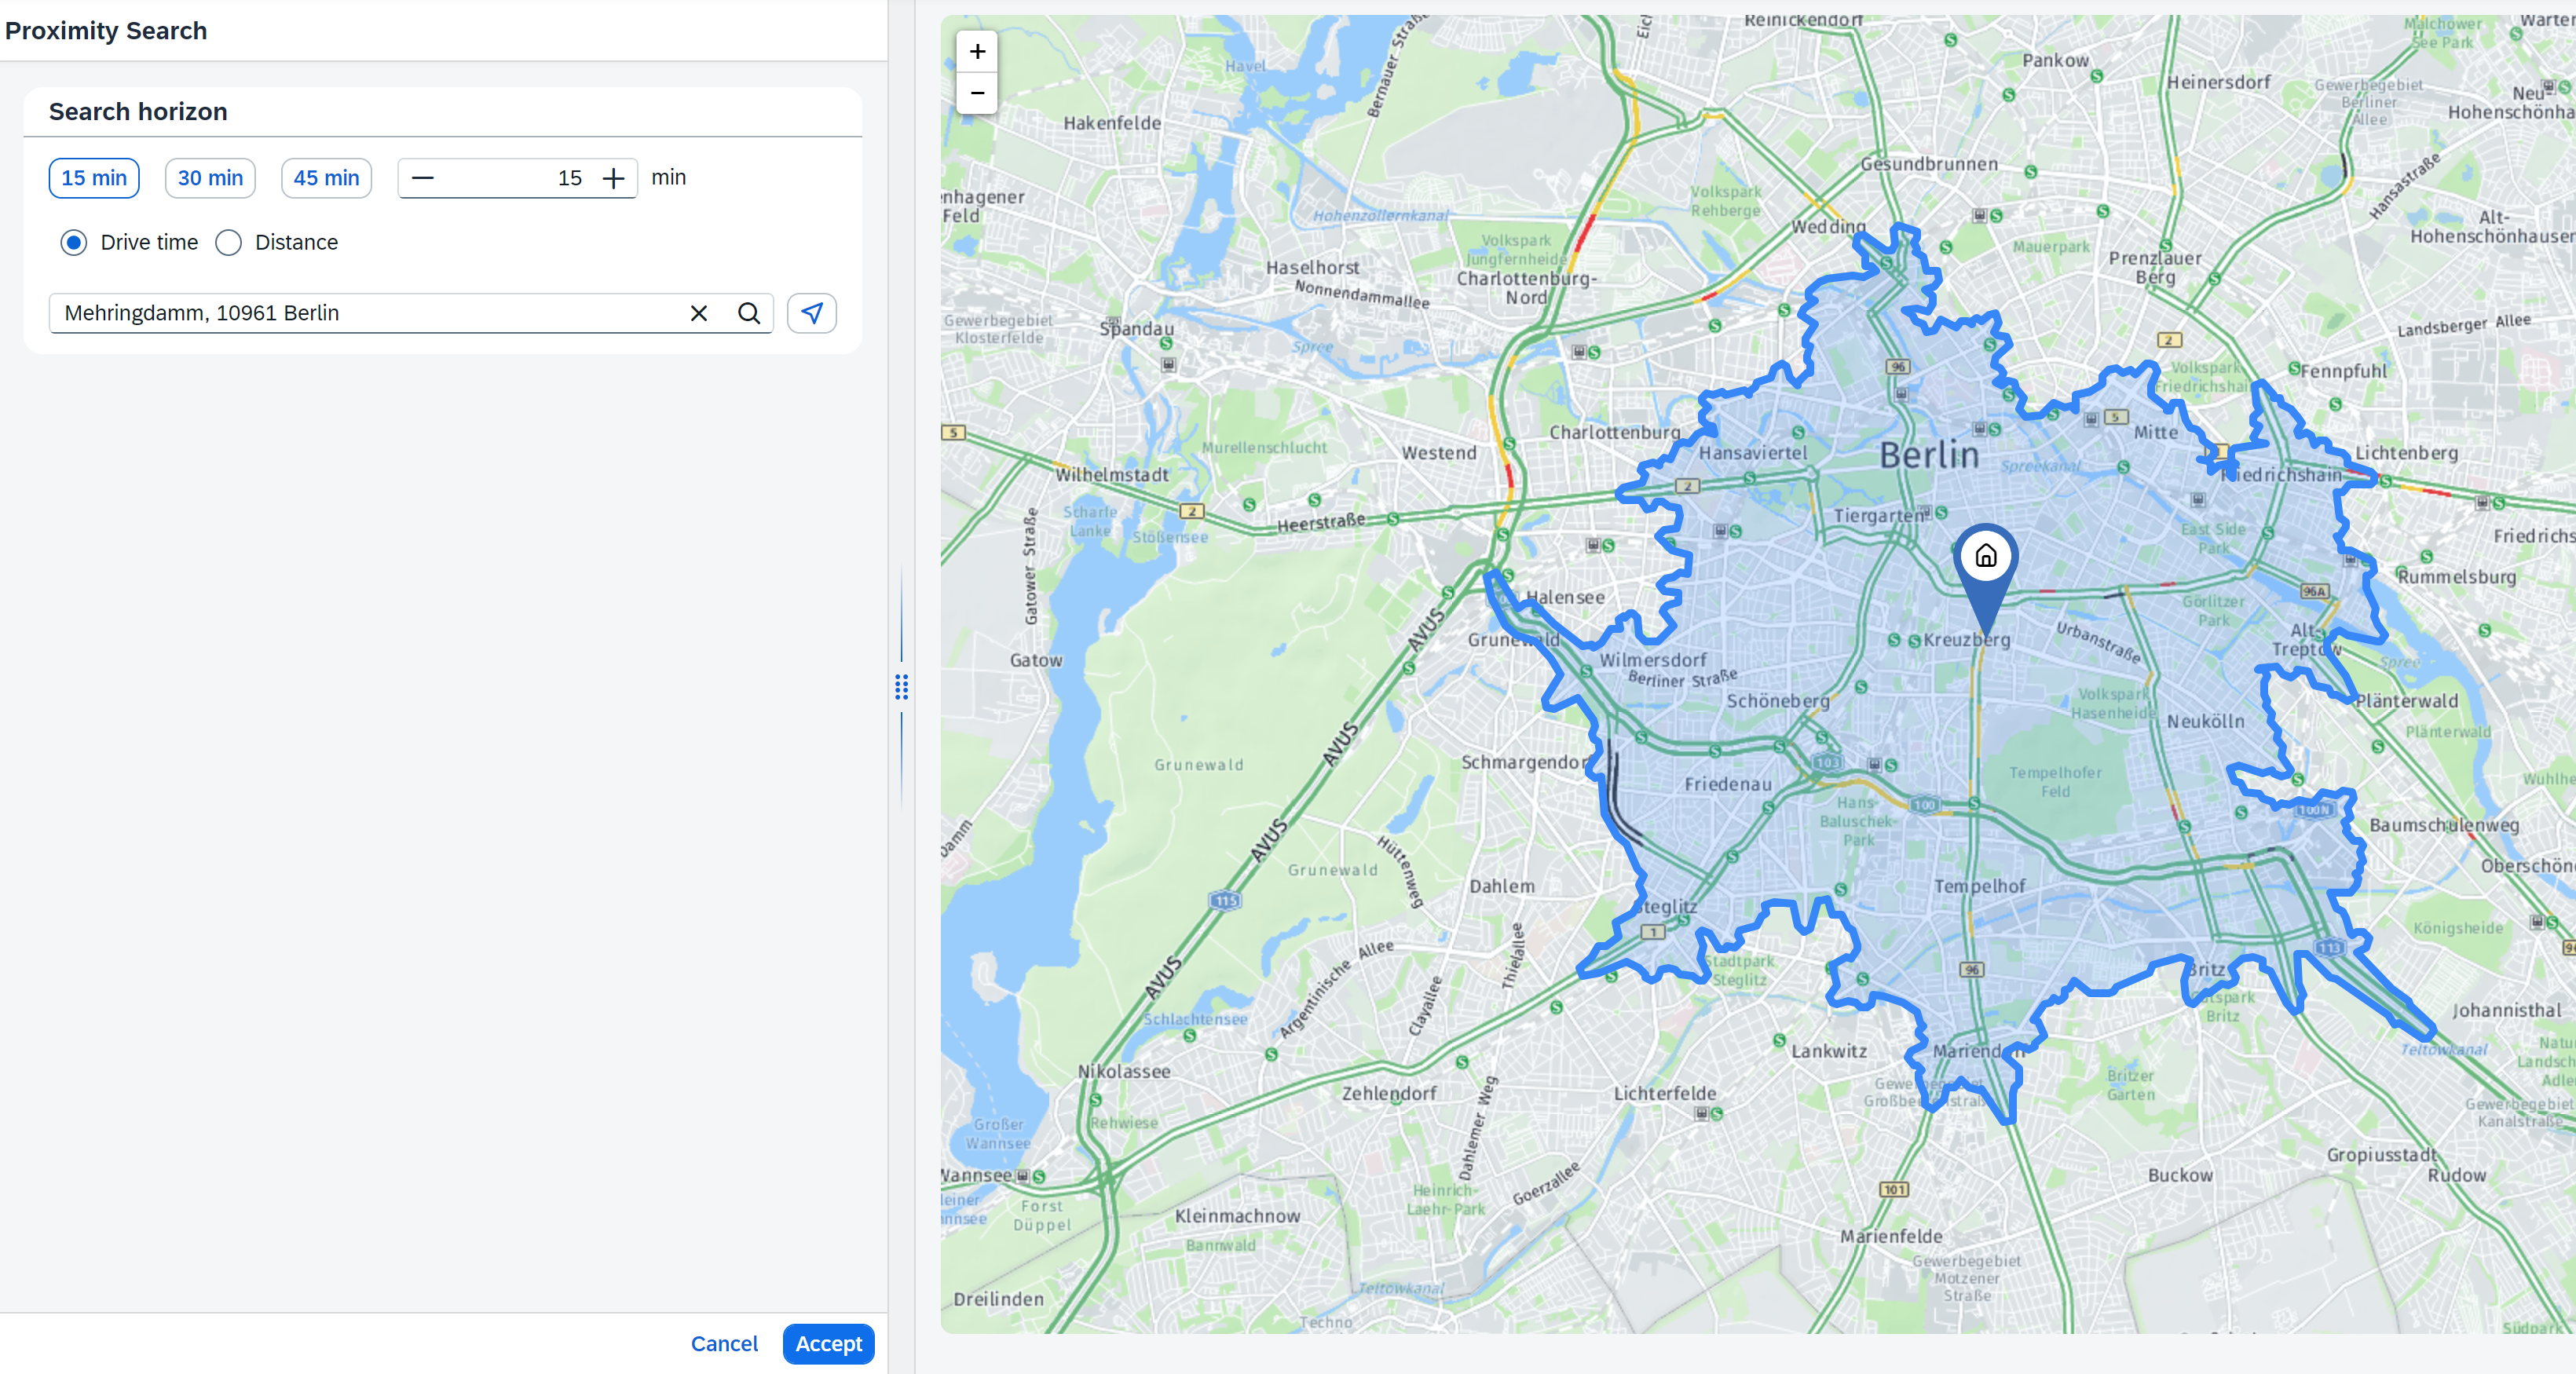Viewport: 2576px width, 1374px height.
Task: Click the Dahlem label on map
Action: coord(1501,886)
